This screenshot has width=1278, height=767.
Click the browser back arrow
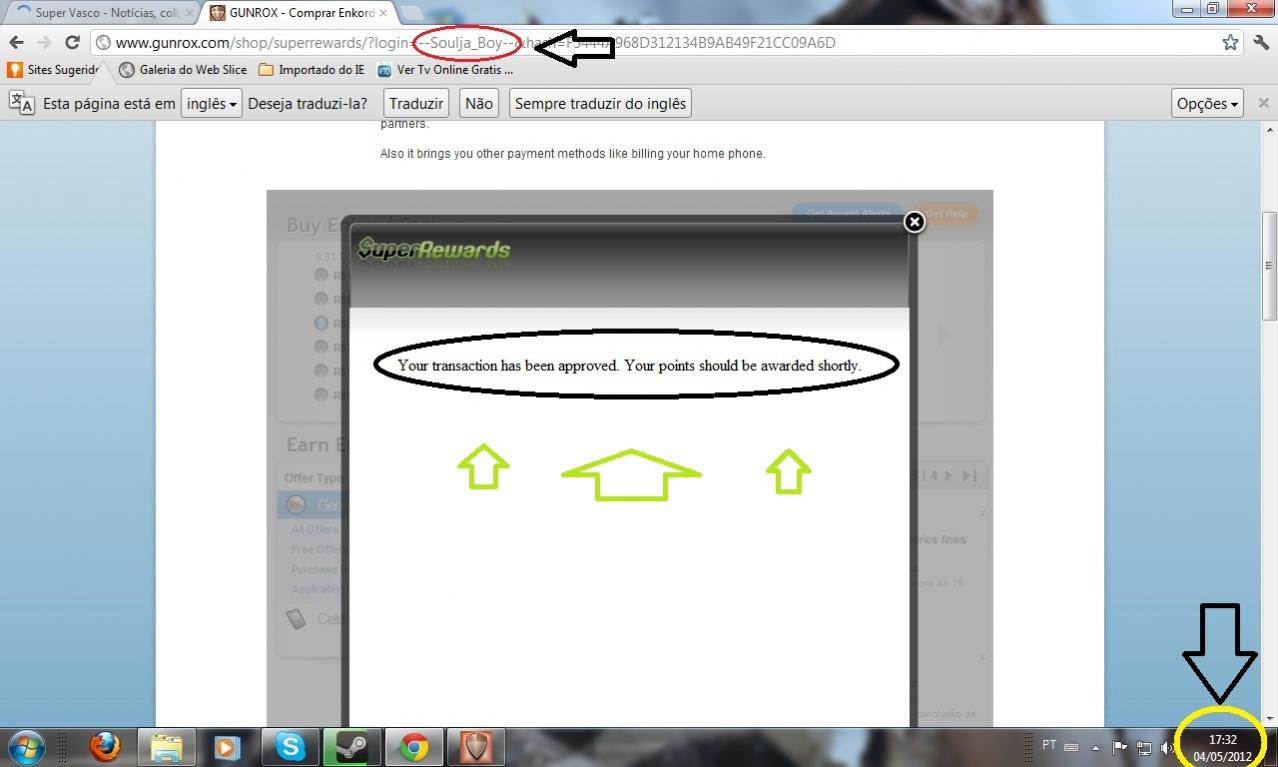[x=17, y=42]
